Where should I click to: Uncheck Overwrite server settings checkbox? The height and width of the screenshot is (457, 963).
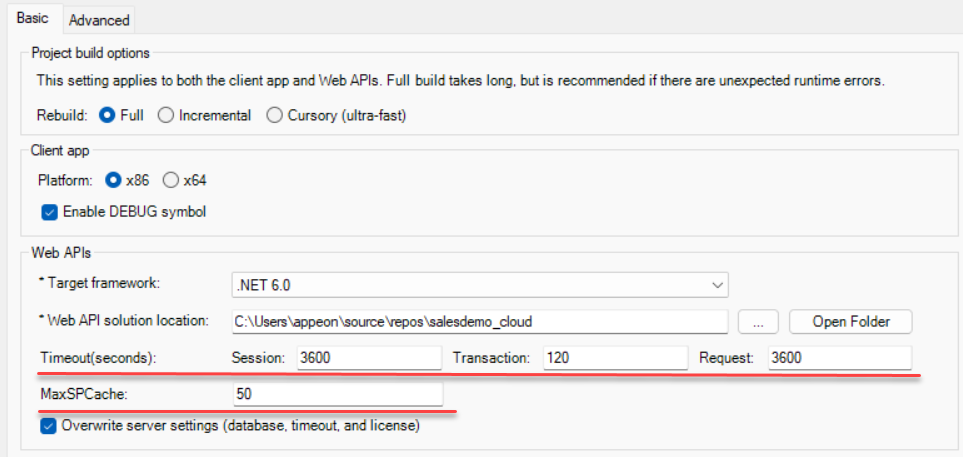click(49, 425)
